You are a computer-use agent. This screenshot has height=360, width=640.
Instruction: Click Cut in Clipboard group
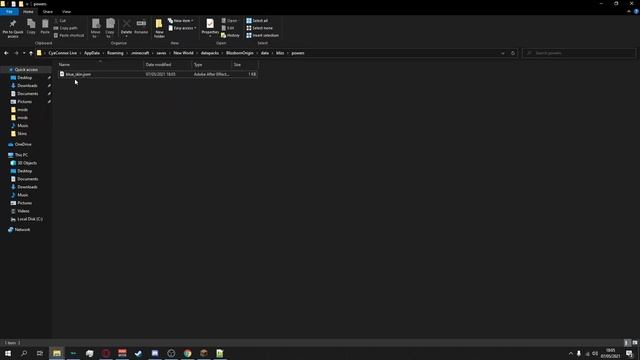pyautogui.click(x=60, y=20)
